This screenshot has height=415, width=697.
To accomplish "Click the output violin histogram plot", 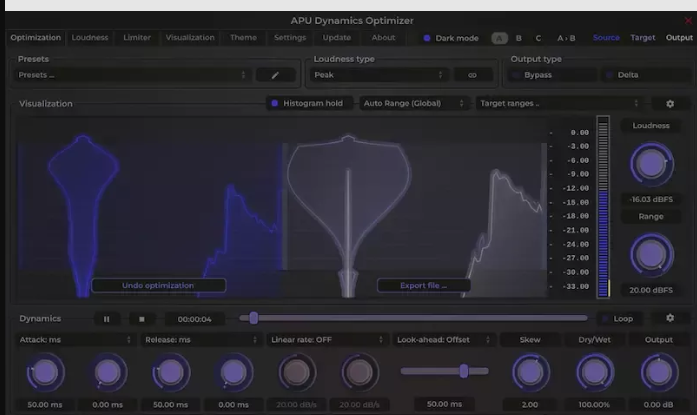I will pos(348,216).
